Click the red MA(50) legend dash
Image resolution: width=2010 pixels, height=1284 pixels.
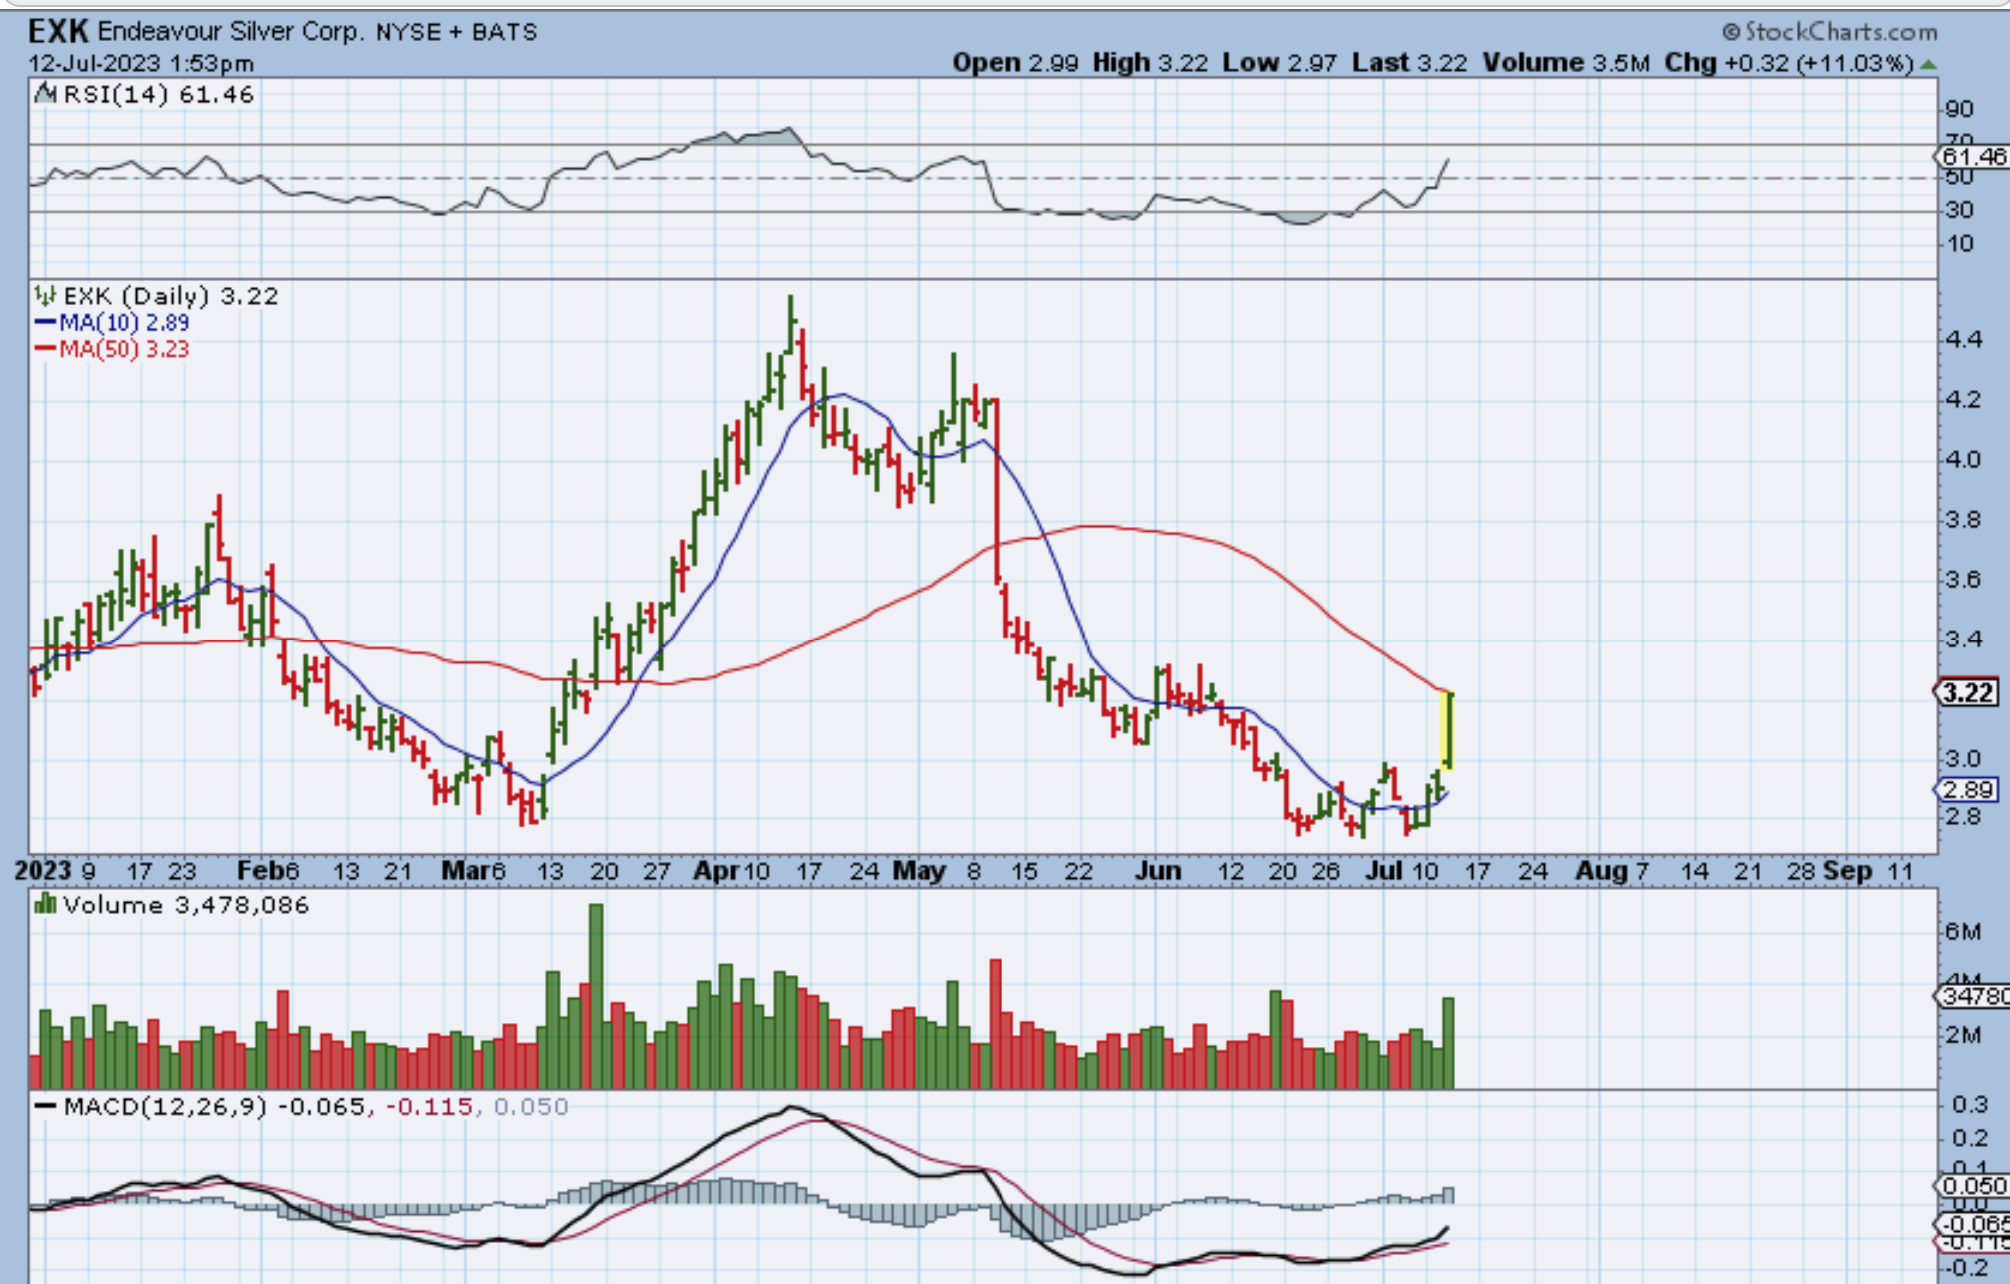tap(45, 349)
